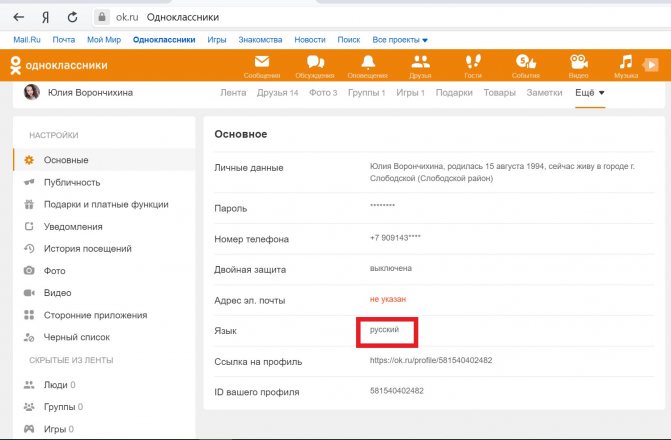
Task: Open the Одноклассники link in the portal bar
Action: click(x=164, y=40)
